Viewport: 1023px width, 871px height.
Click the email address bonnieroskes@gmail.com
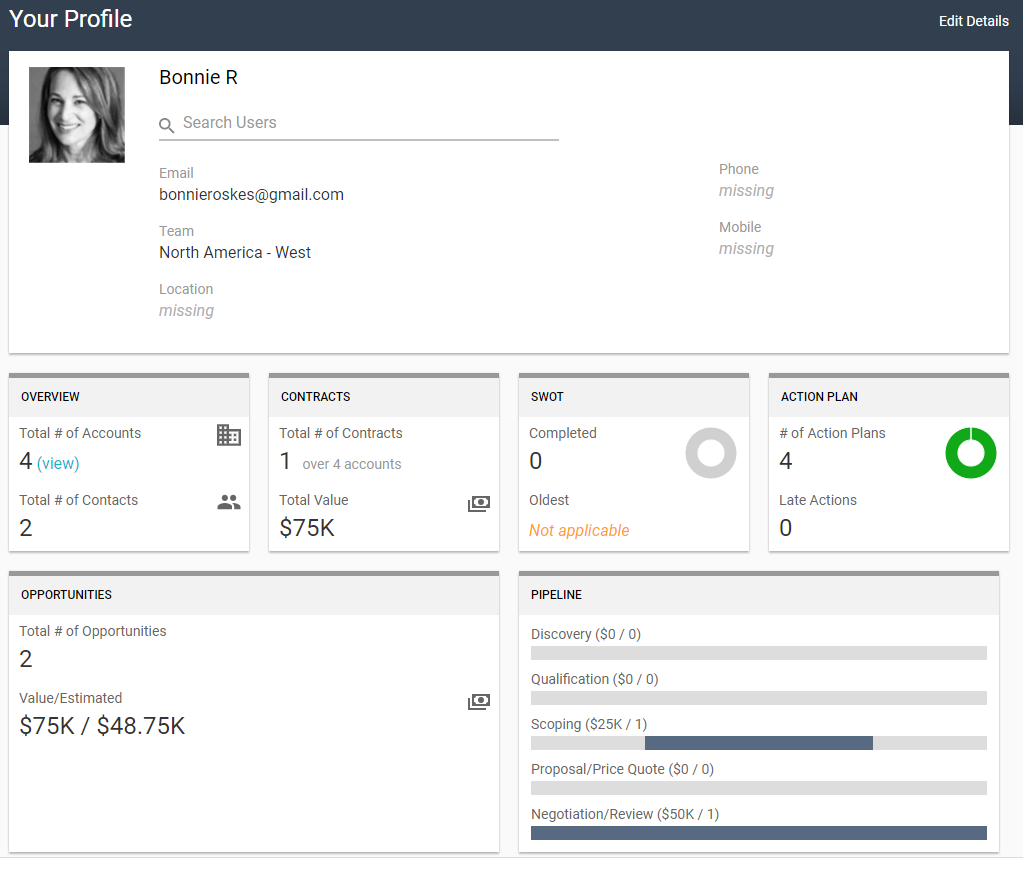(x=251, y=195)
